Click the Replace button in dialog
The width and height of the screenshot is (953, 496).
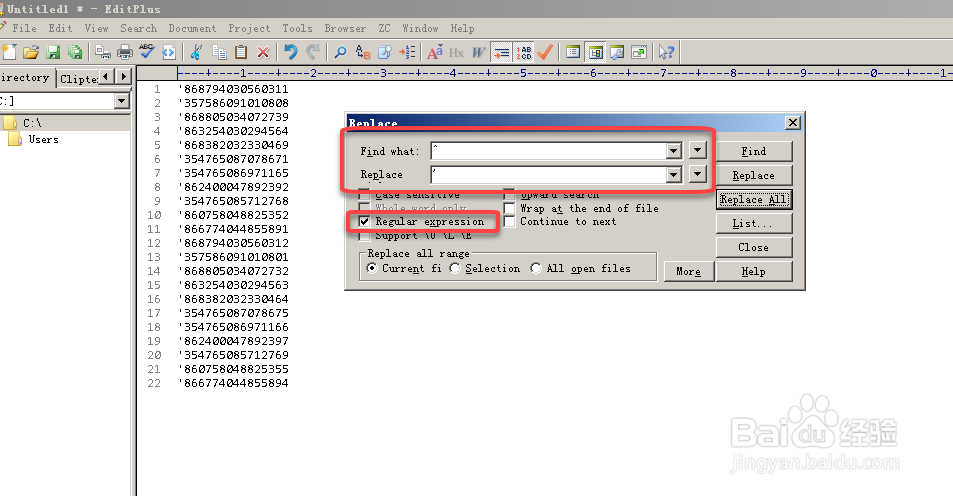point(754,175)
